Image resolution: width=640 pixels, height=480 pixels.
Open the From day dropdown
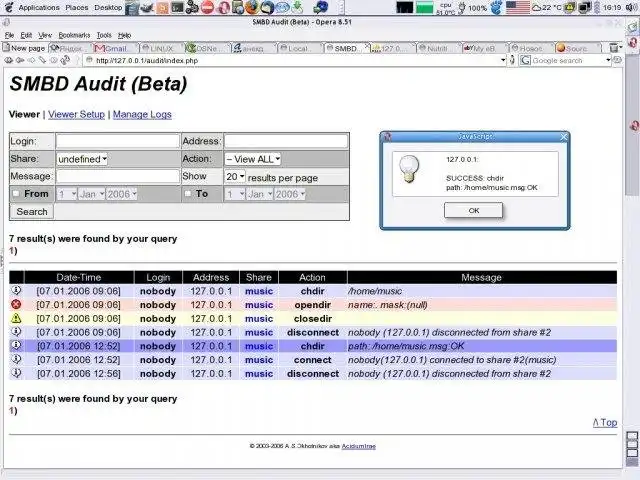pyautogui.click(x=67, y=194)
